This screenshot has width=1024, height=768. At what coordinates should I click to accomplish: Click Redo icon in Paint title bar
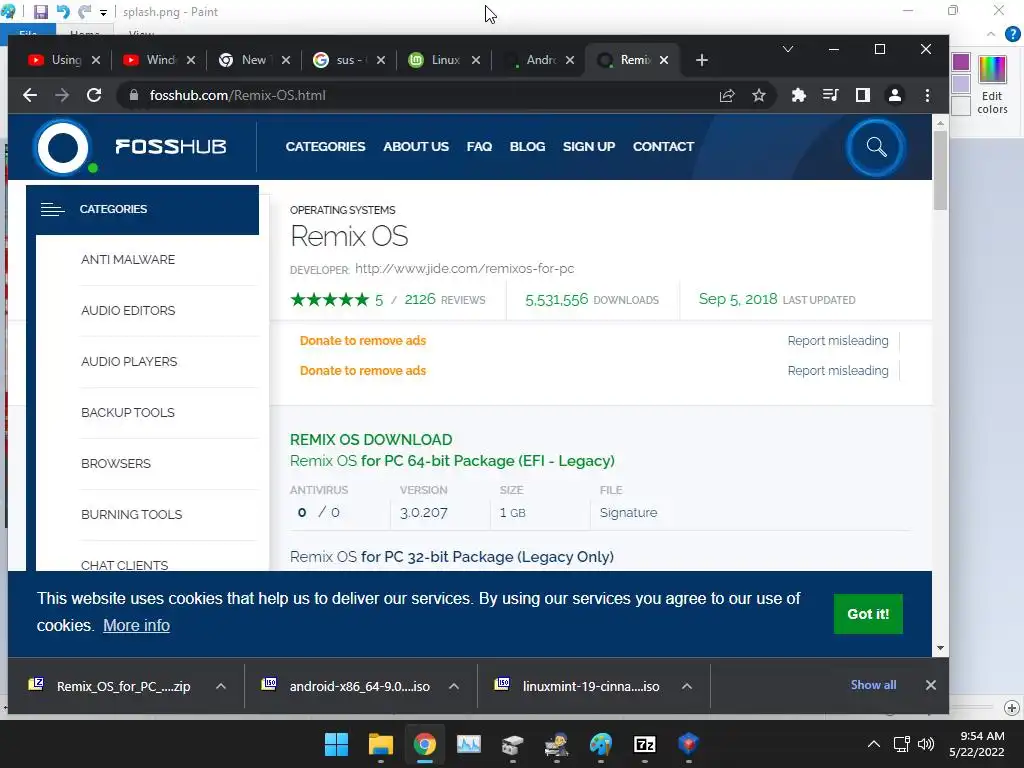click(84, 12)
